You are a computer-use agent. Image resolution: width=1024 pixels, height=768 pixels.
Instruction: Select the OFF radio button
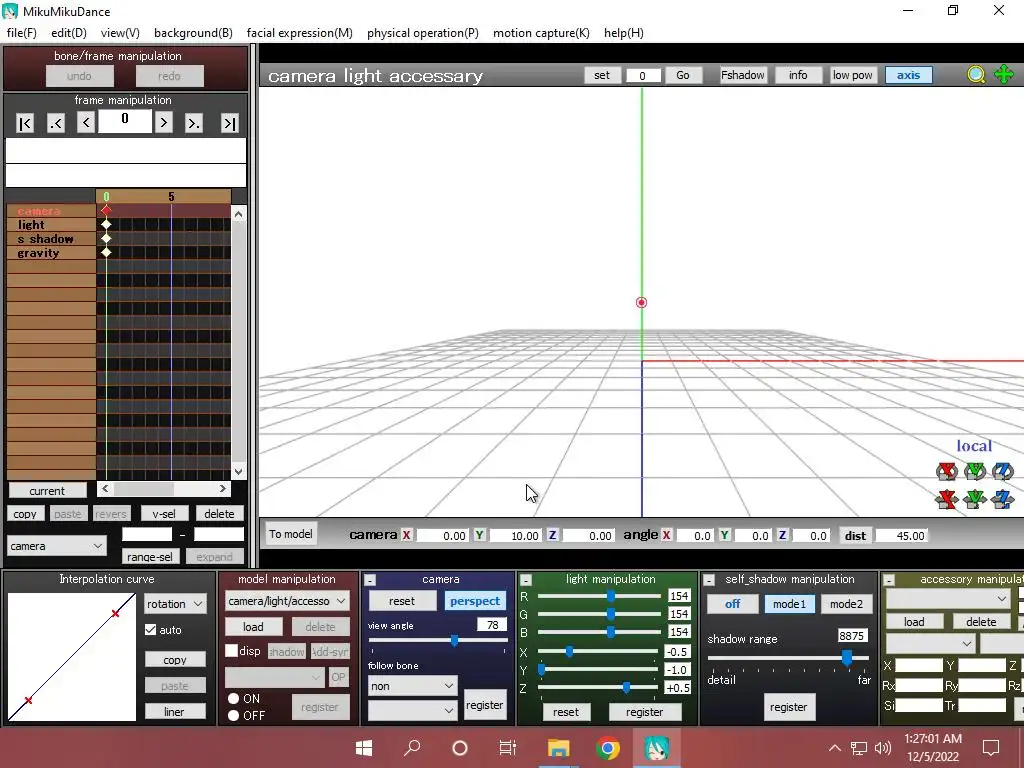(233, 715)
